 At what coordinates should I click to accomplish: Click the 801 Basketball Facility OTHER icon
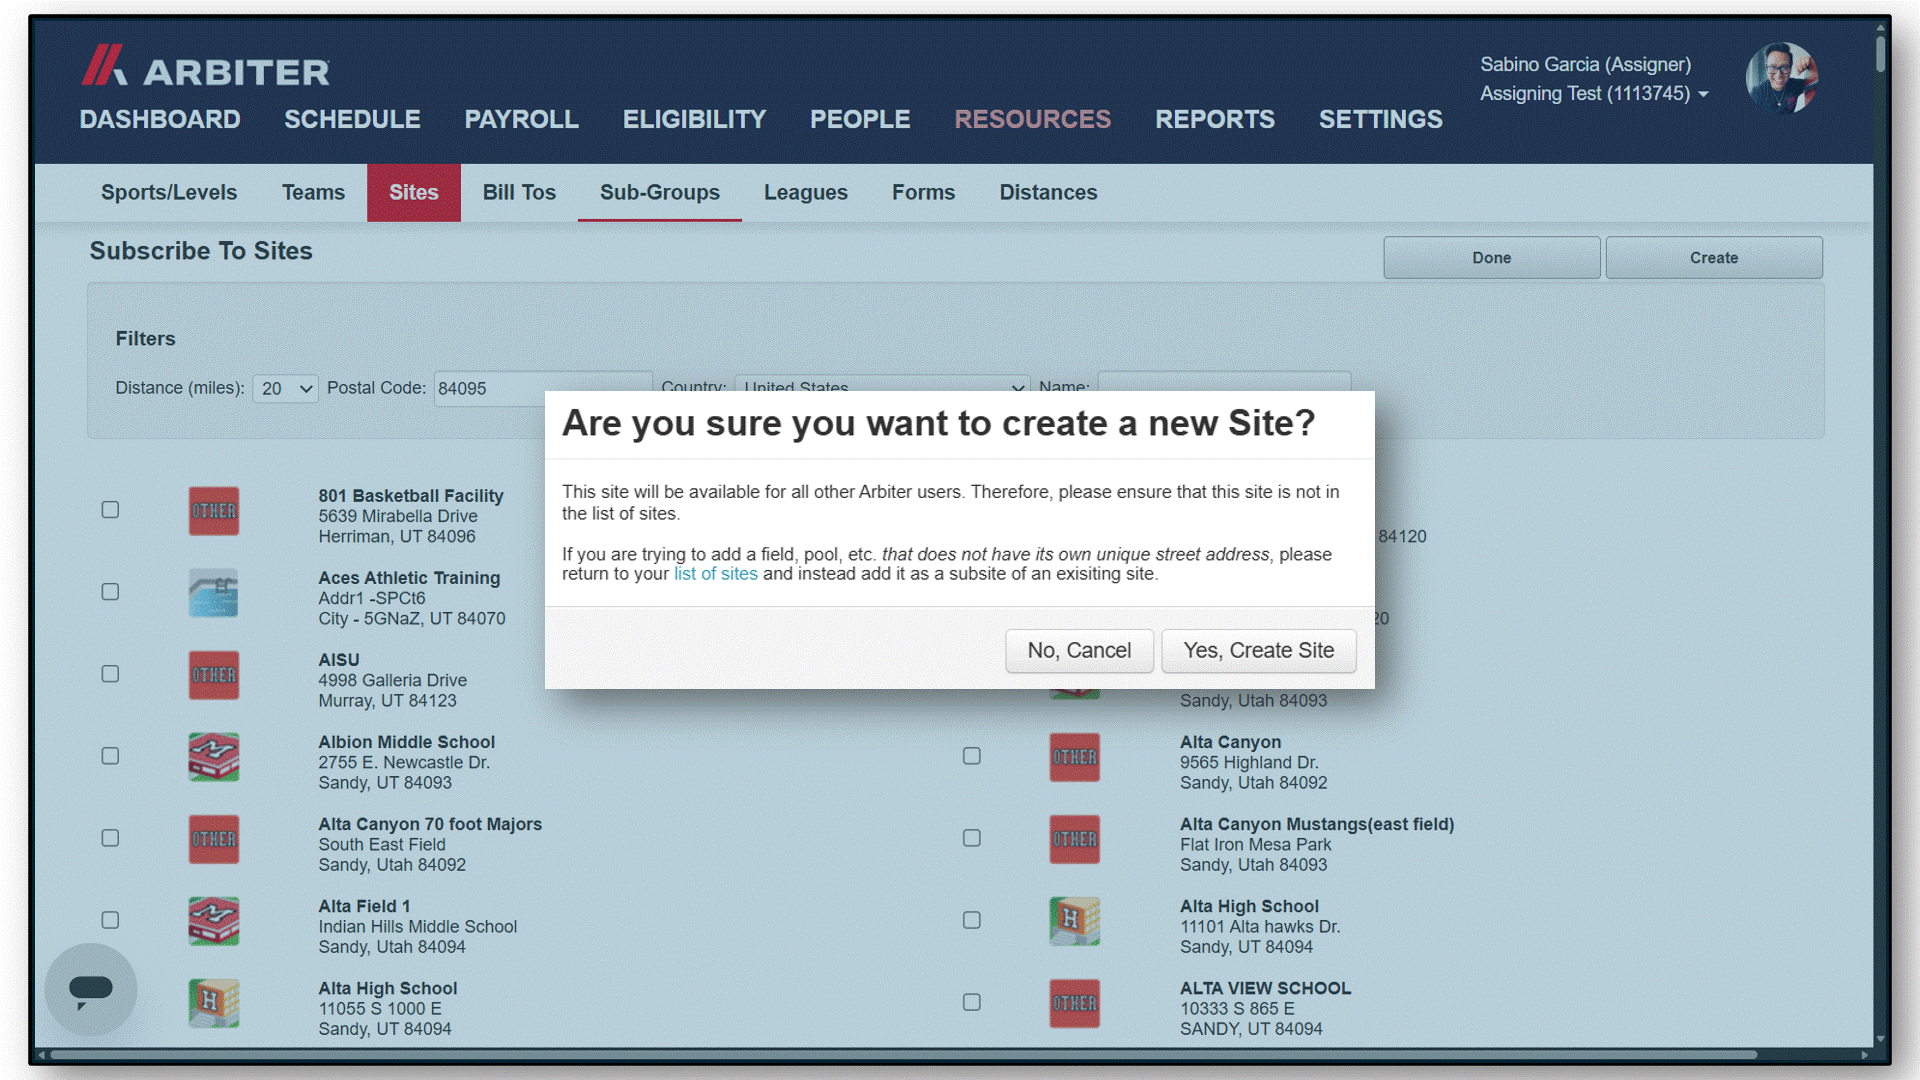pyautogui.click(x=214, y=511)
